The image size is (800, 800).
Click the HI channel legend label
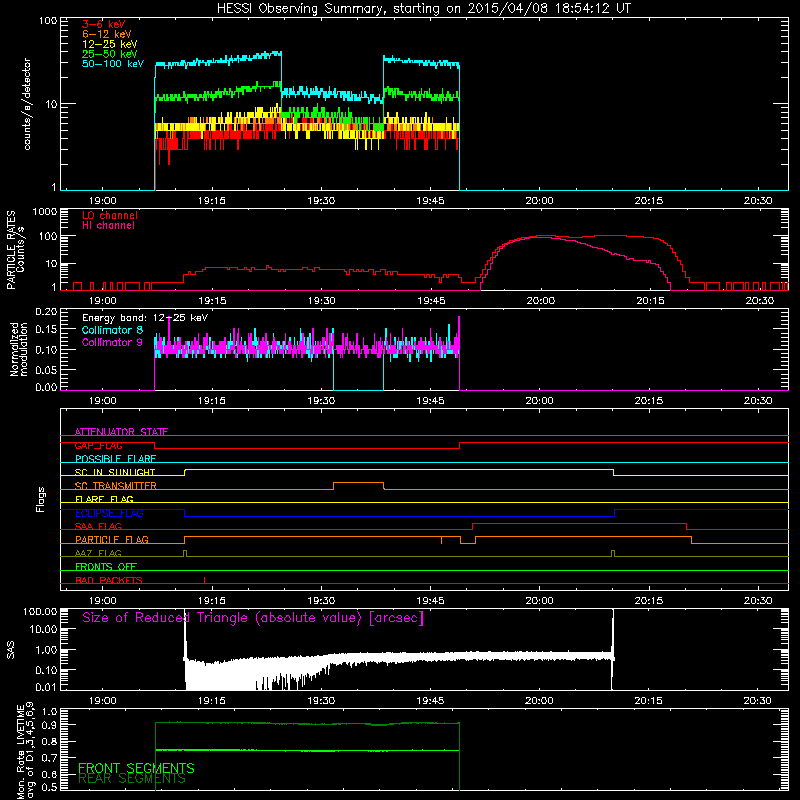pyautogui.click(x=108, y=226)
